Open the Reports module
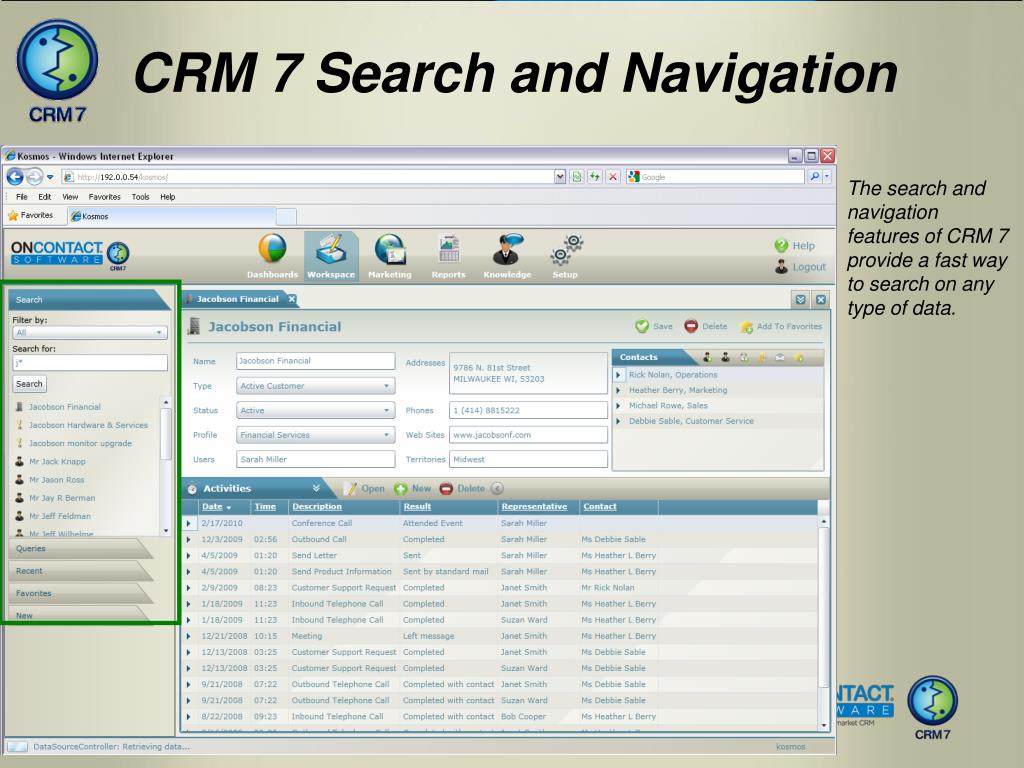Viewport: 1024px width, 768px height. coord(449,257)
